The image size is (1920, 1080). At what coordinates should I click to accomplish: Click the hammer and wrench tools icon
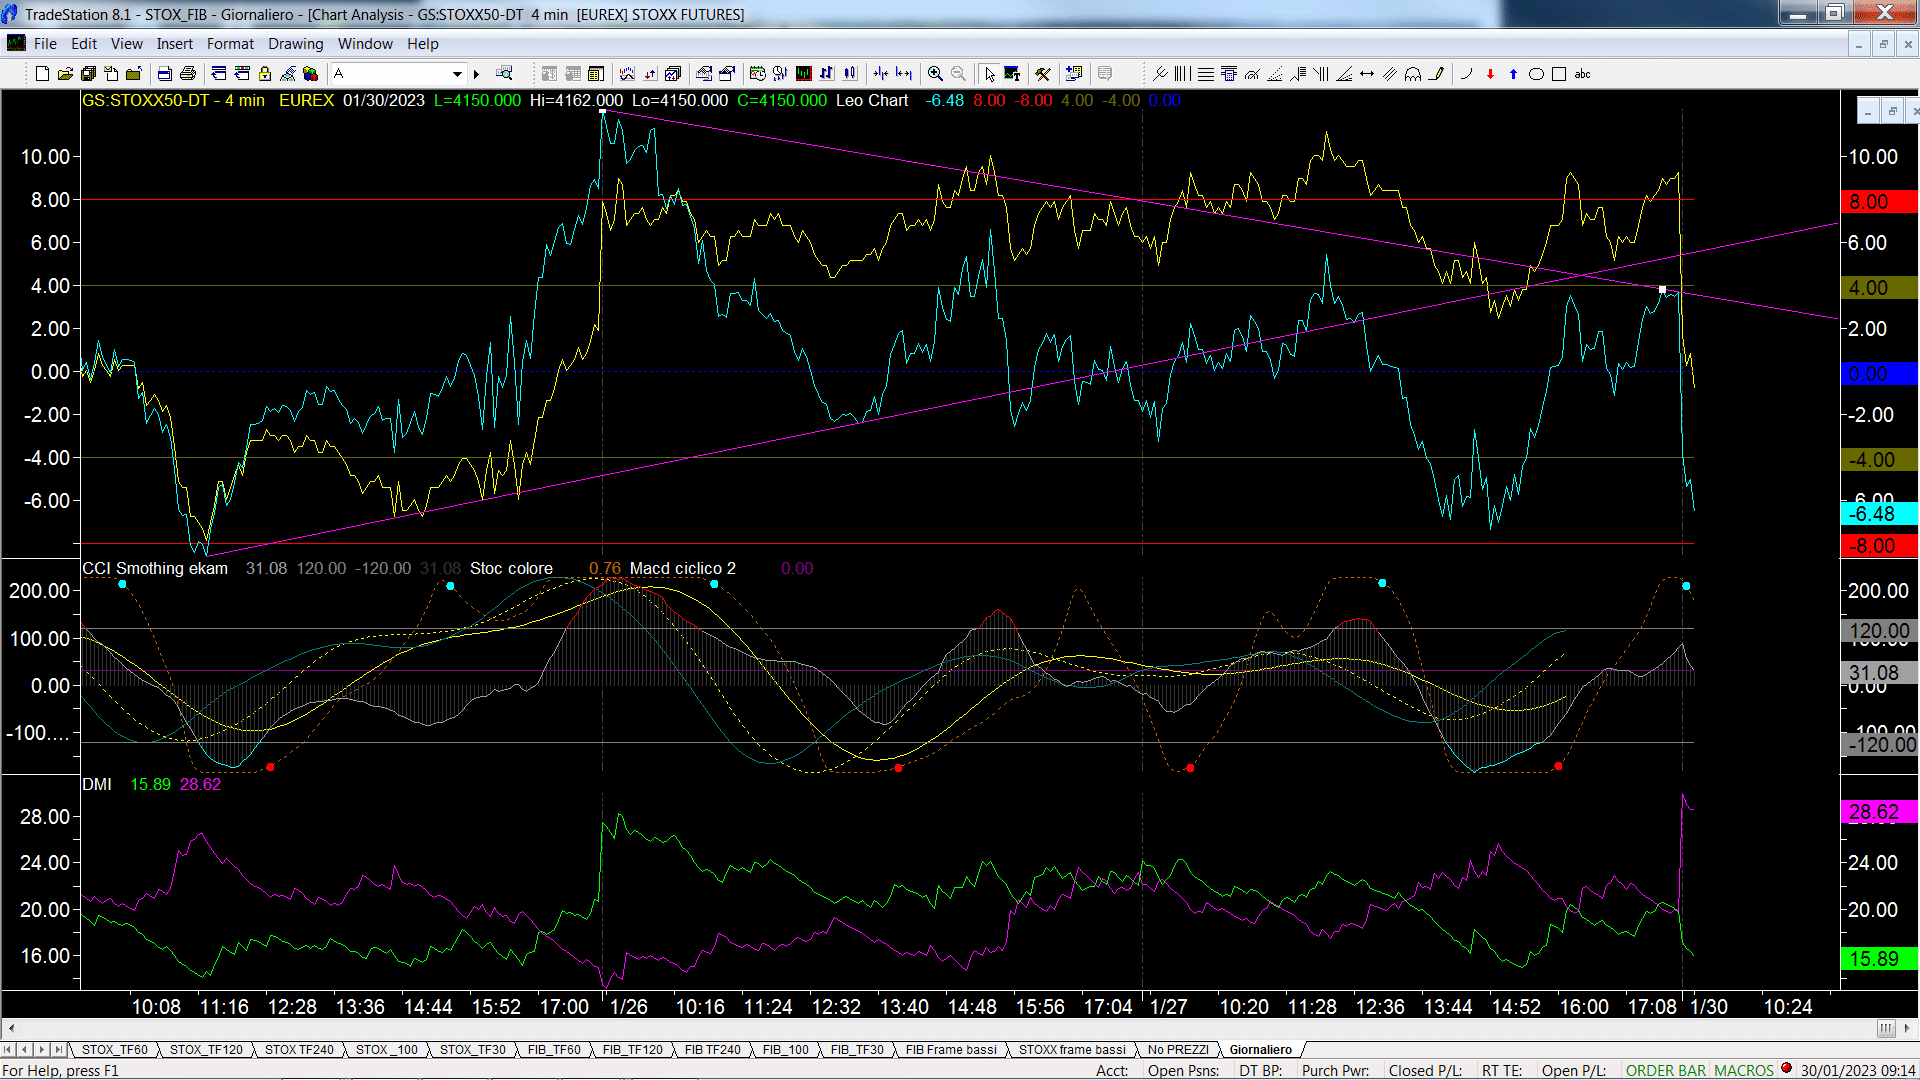1043,74
